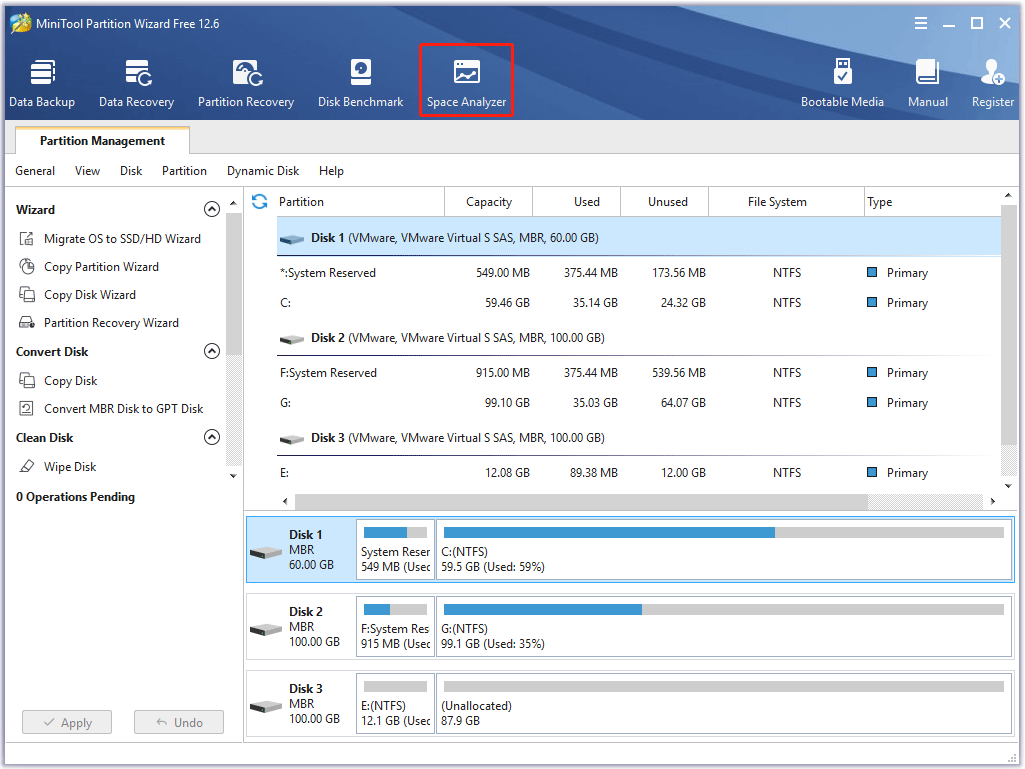This screenshot has width=1025, height=769.
Task: Click the Undo button
Action: [178, 723]
